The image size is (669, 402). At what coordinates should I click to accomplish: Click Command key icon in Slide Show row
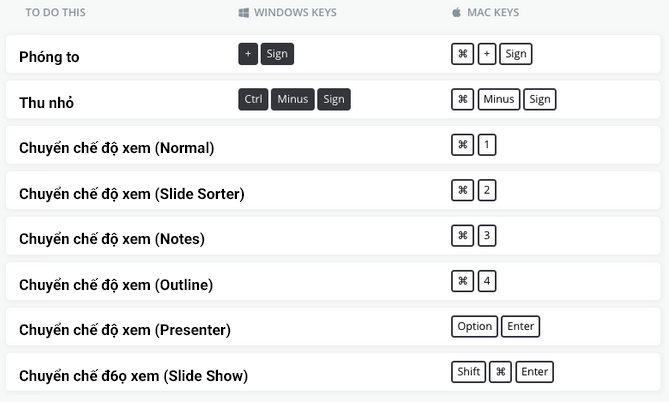pyautogui.click(x=500, y=372)
